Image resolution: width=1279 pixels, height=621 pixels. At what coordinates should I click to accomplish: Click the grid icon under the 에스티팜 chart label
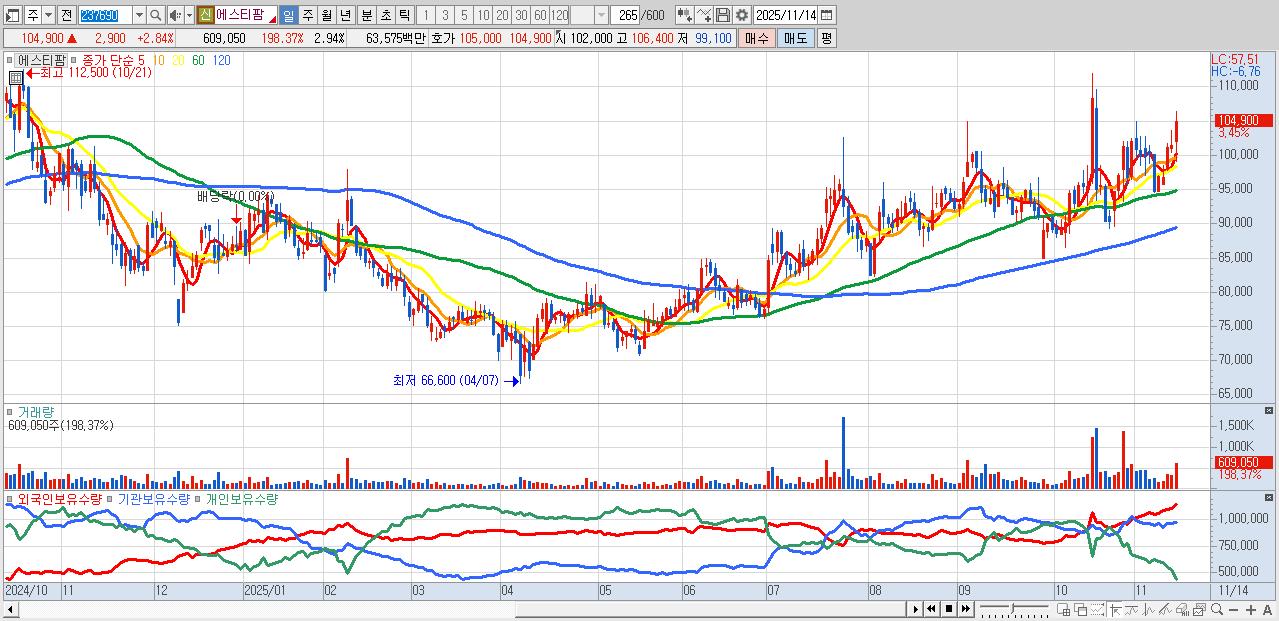click(x=16, y=77)
